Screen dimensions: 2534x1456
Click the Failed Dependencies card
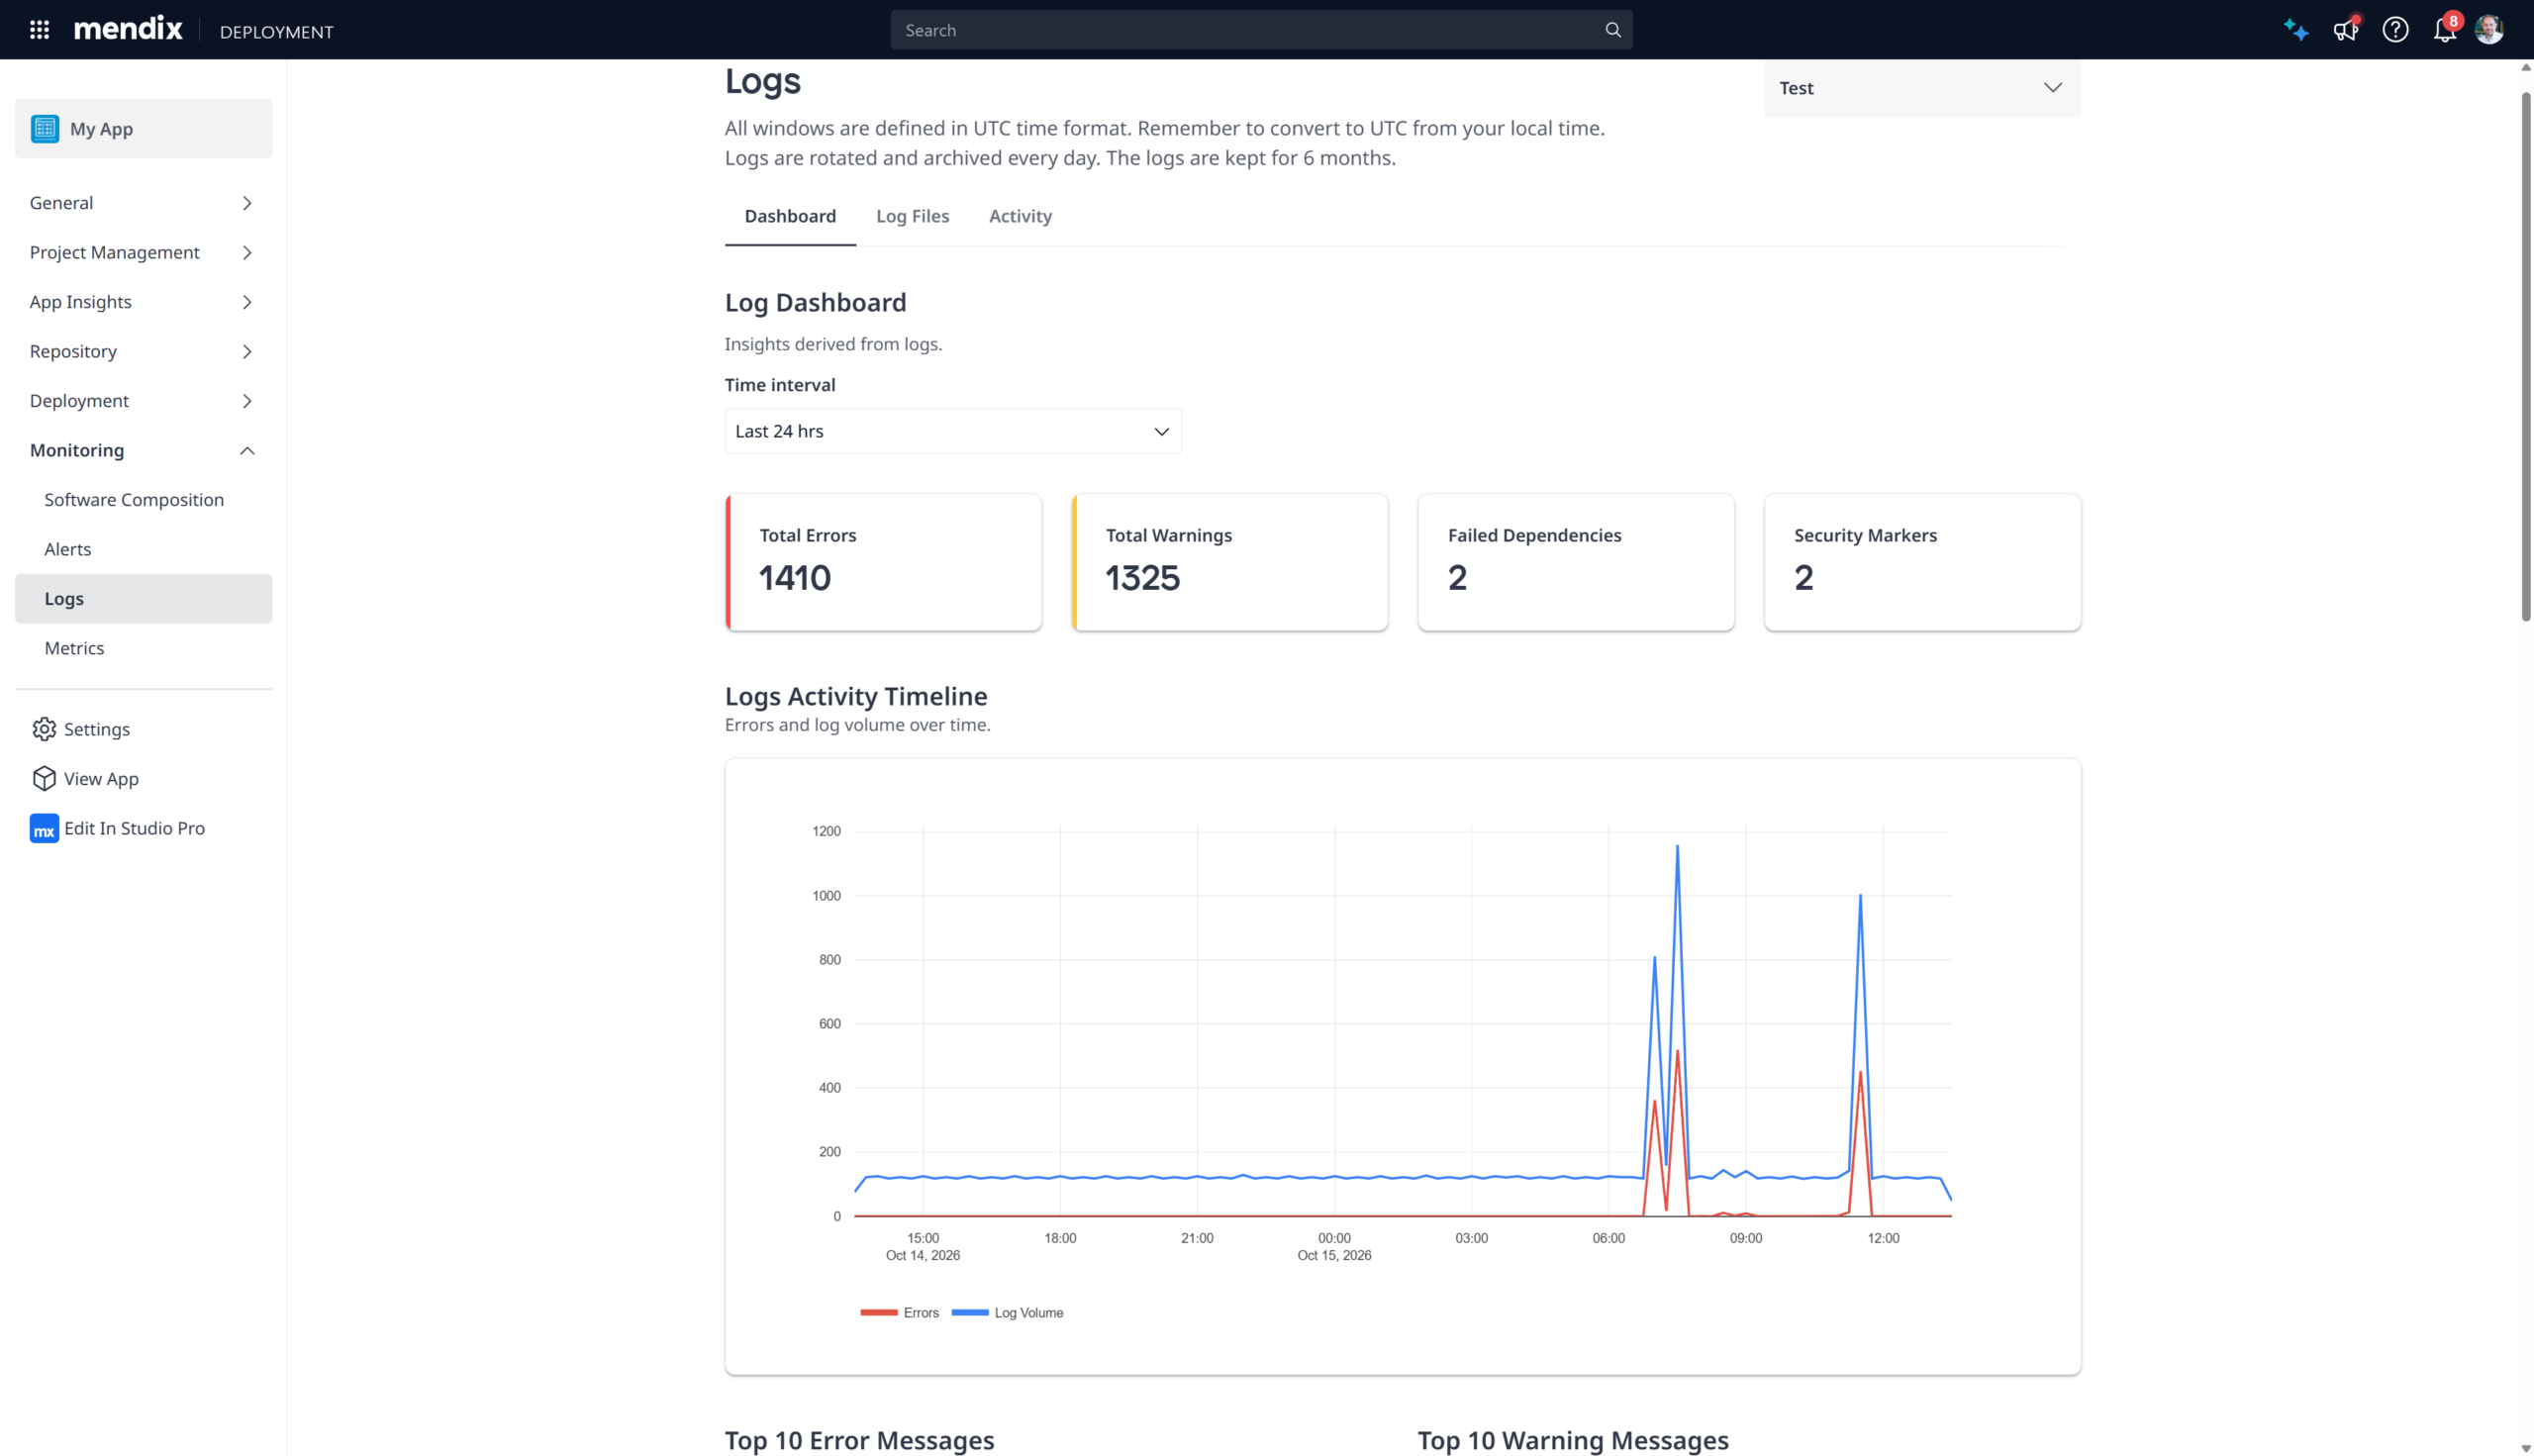(1575, 562)
